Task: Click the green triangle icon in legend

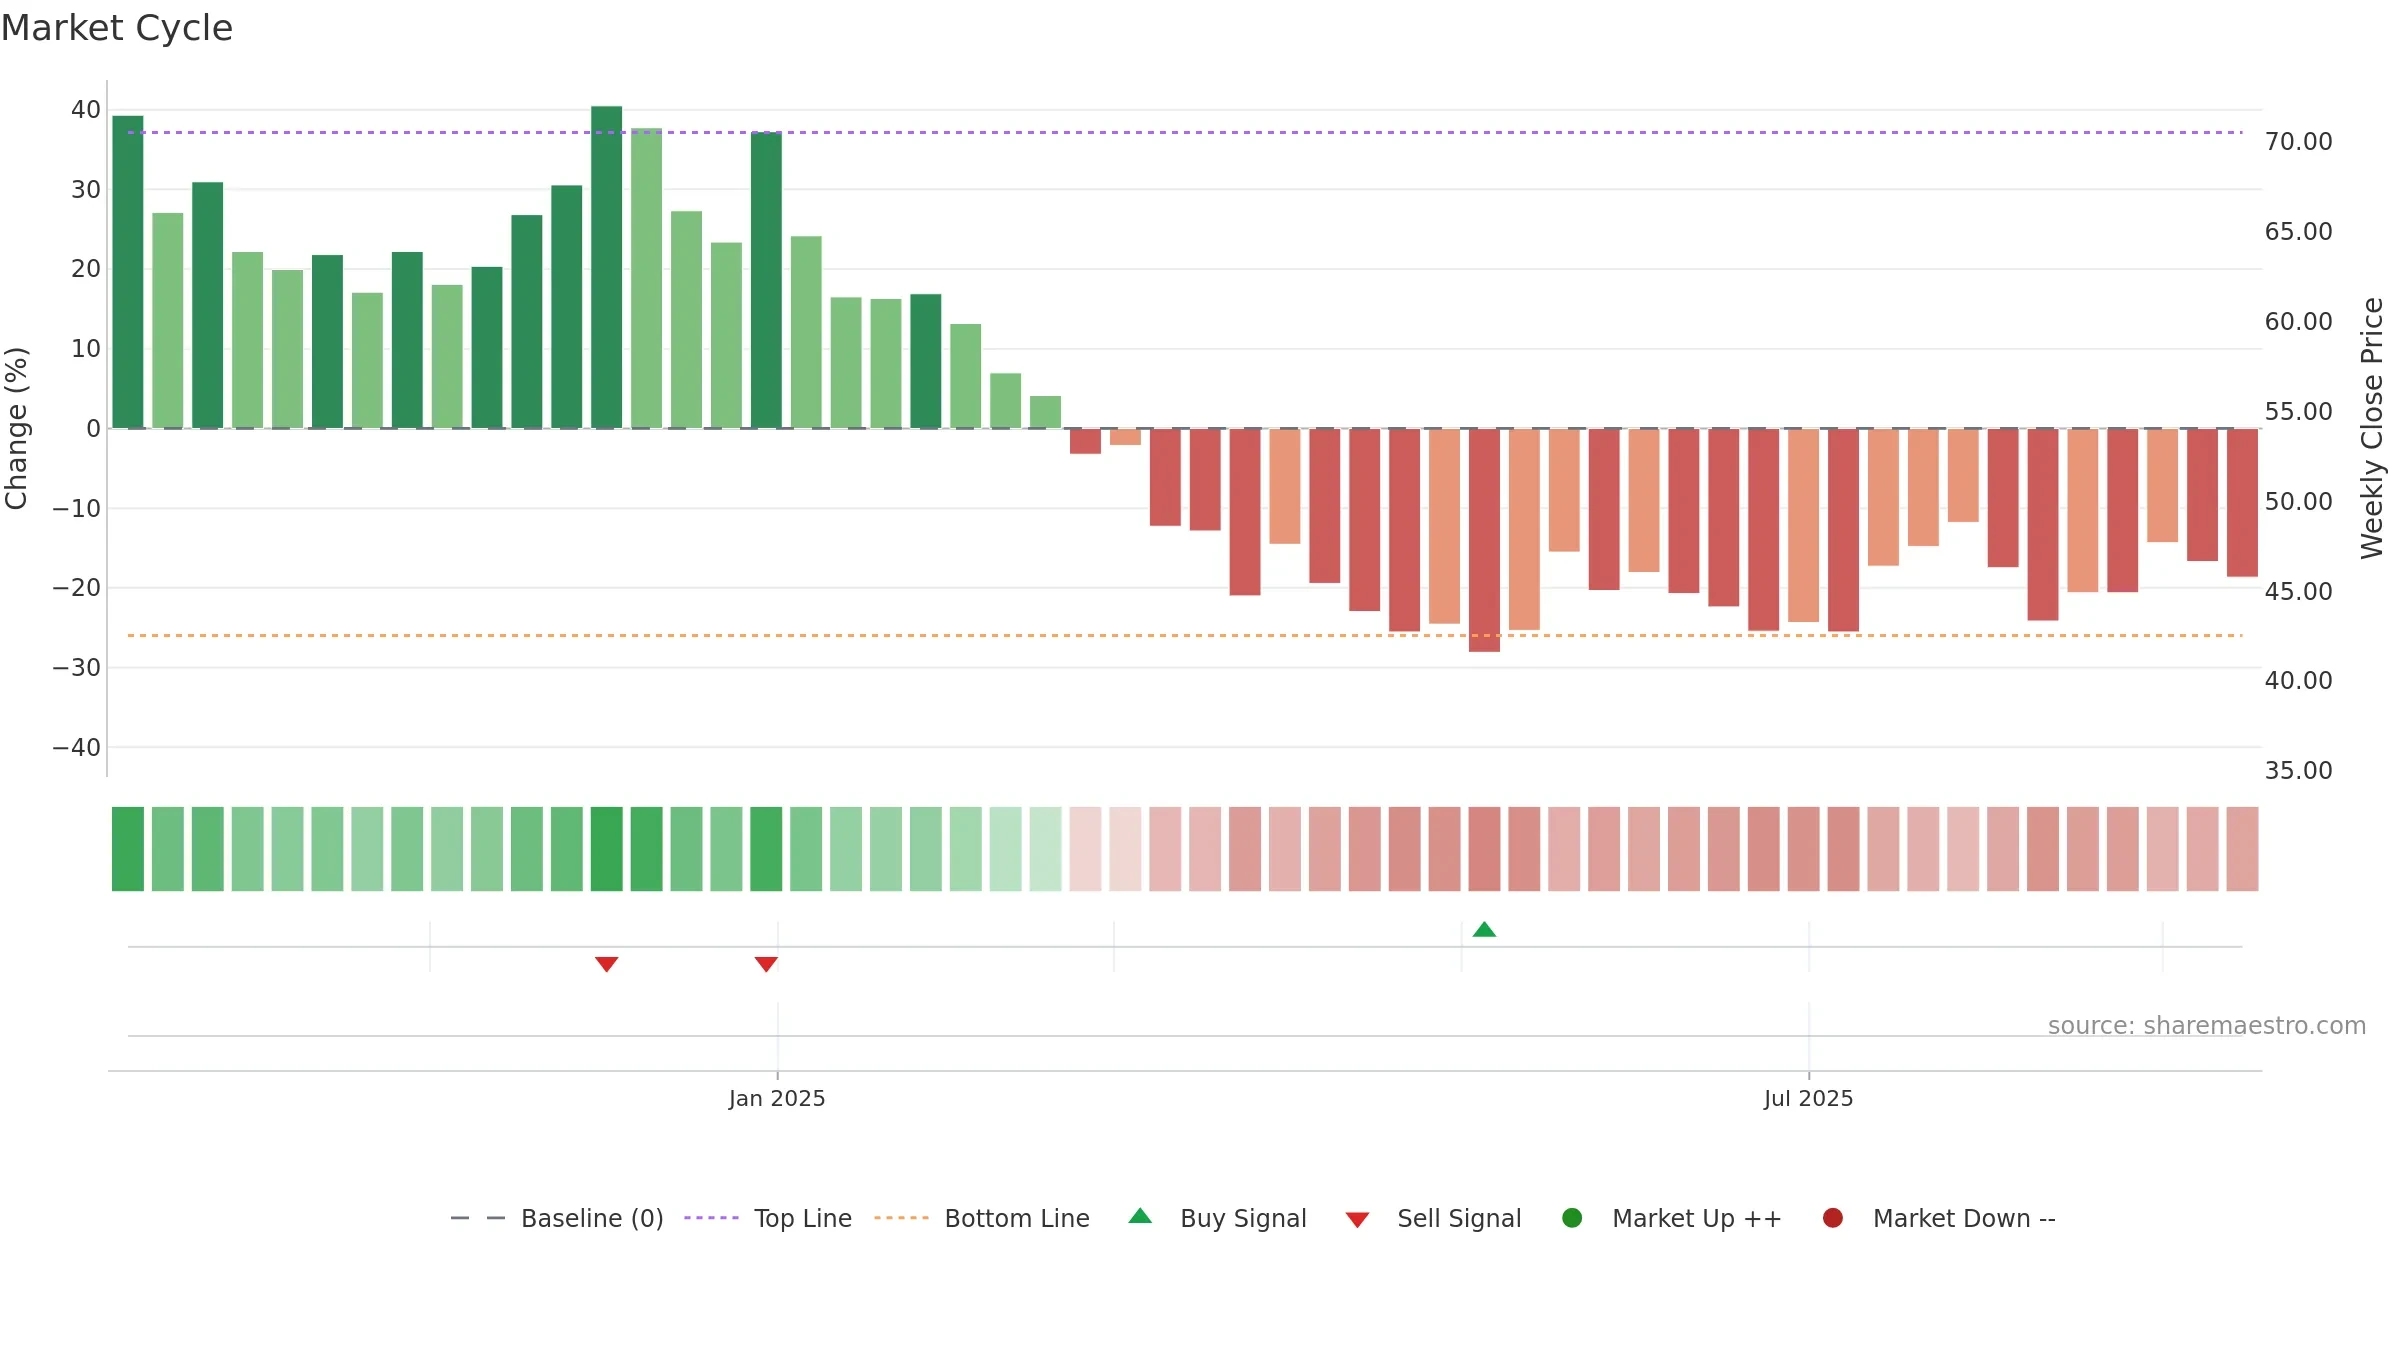Action: point(1140,1216)
